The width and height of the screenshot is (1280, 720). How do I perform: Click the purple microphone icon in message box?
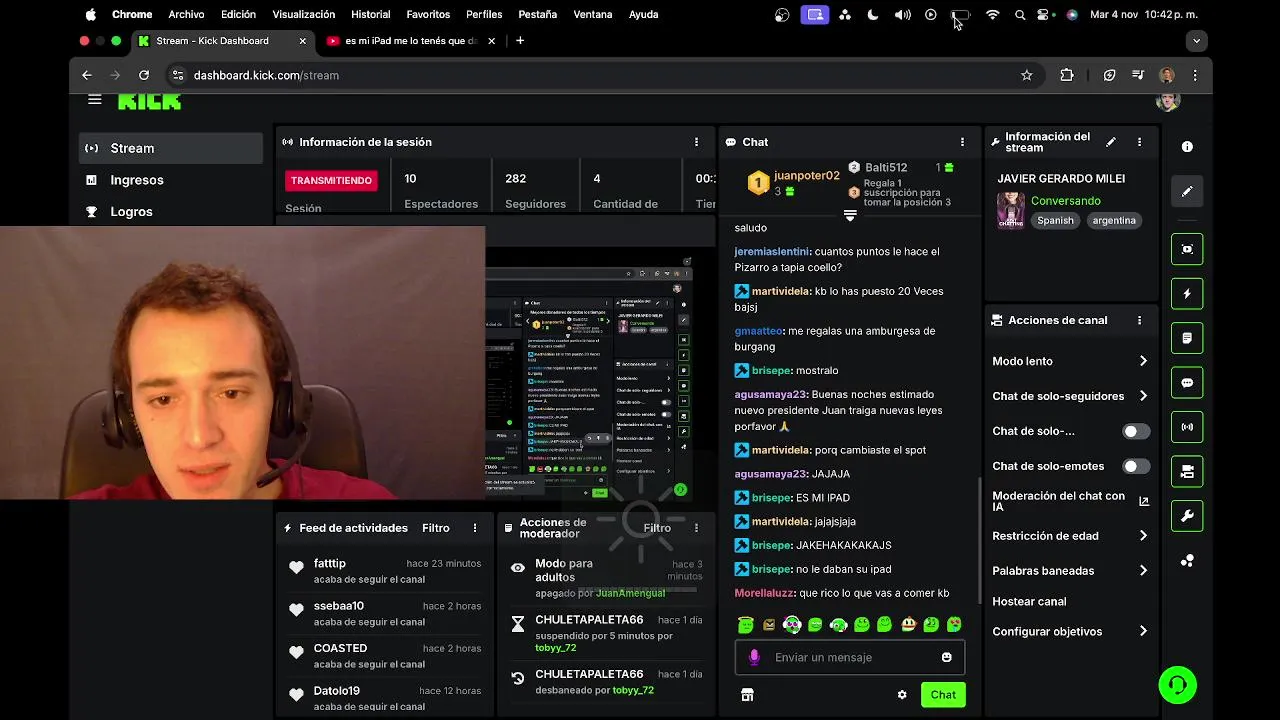click(x=754, y=657)
